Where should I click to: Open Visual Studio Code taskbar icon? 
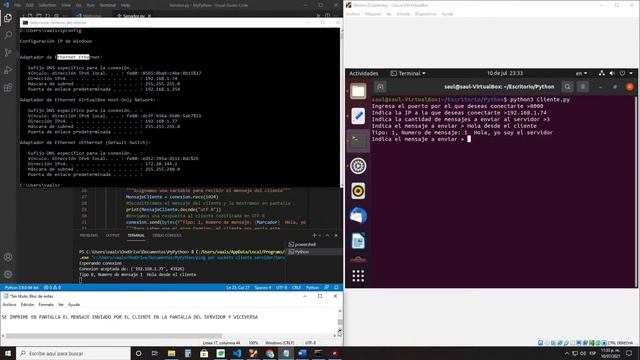(x=237, y=353)
